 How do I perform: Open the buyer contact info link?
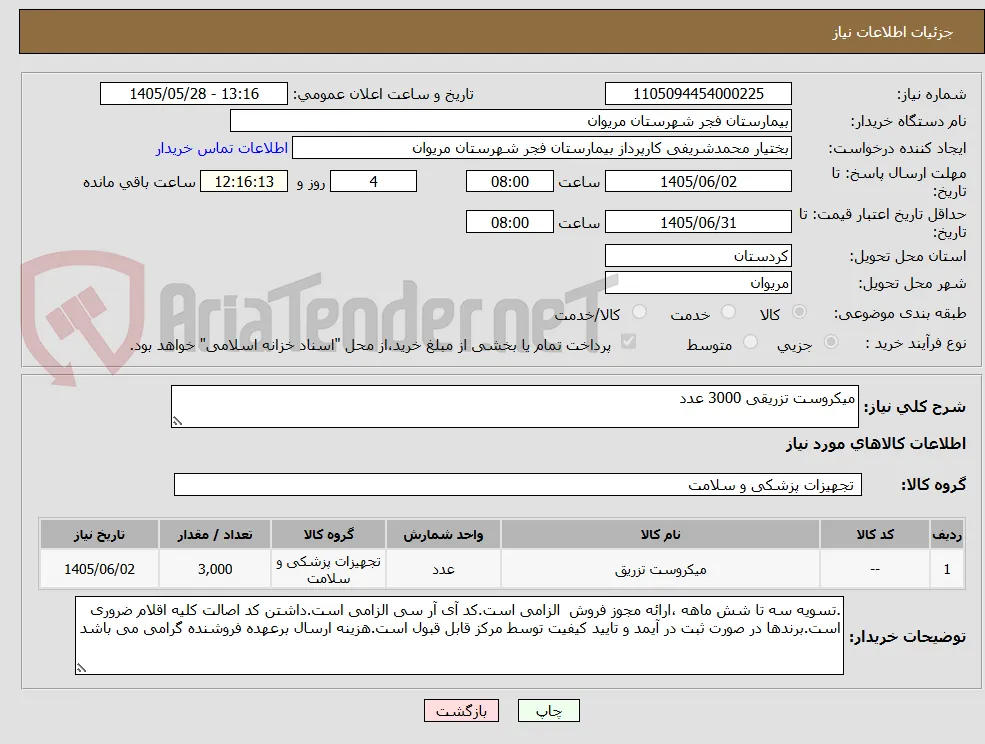pos(222,148)
